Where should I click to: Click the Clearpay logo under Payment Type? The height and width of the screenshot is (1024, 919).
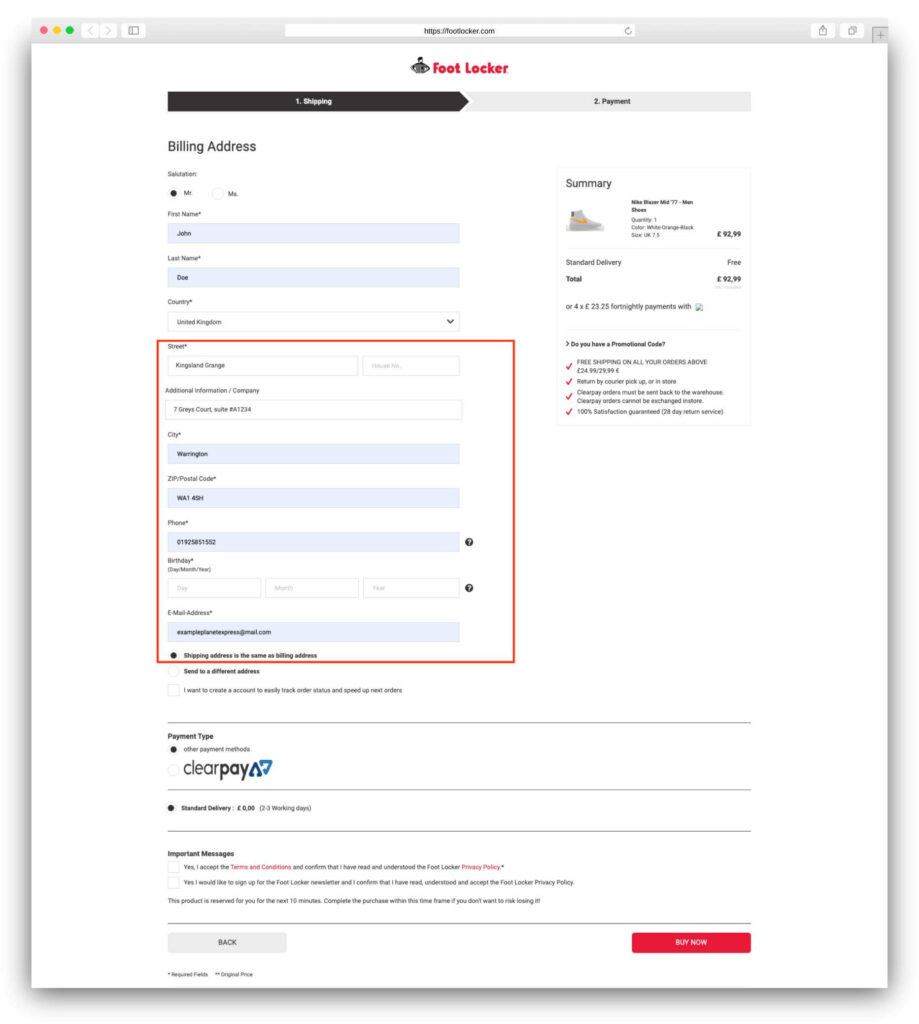[x=227, y=769]
